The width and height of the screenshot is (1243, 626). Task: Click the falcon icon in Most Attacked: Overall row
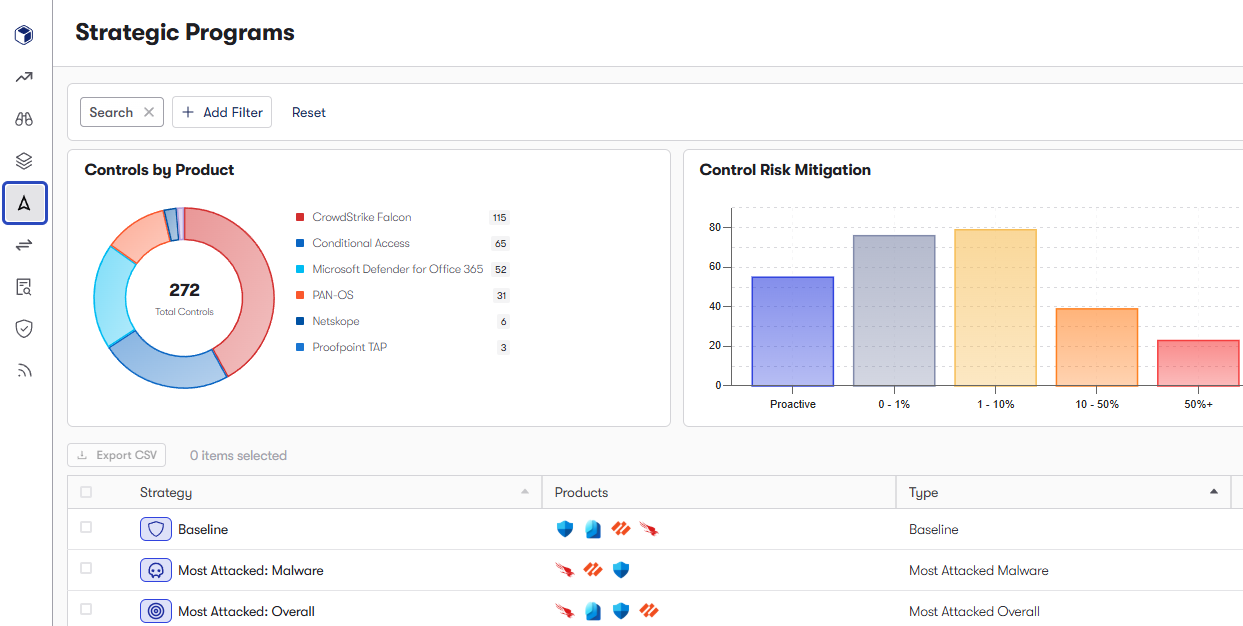(565, 611)
